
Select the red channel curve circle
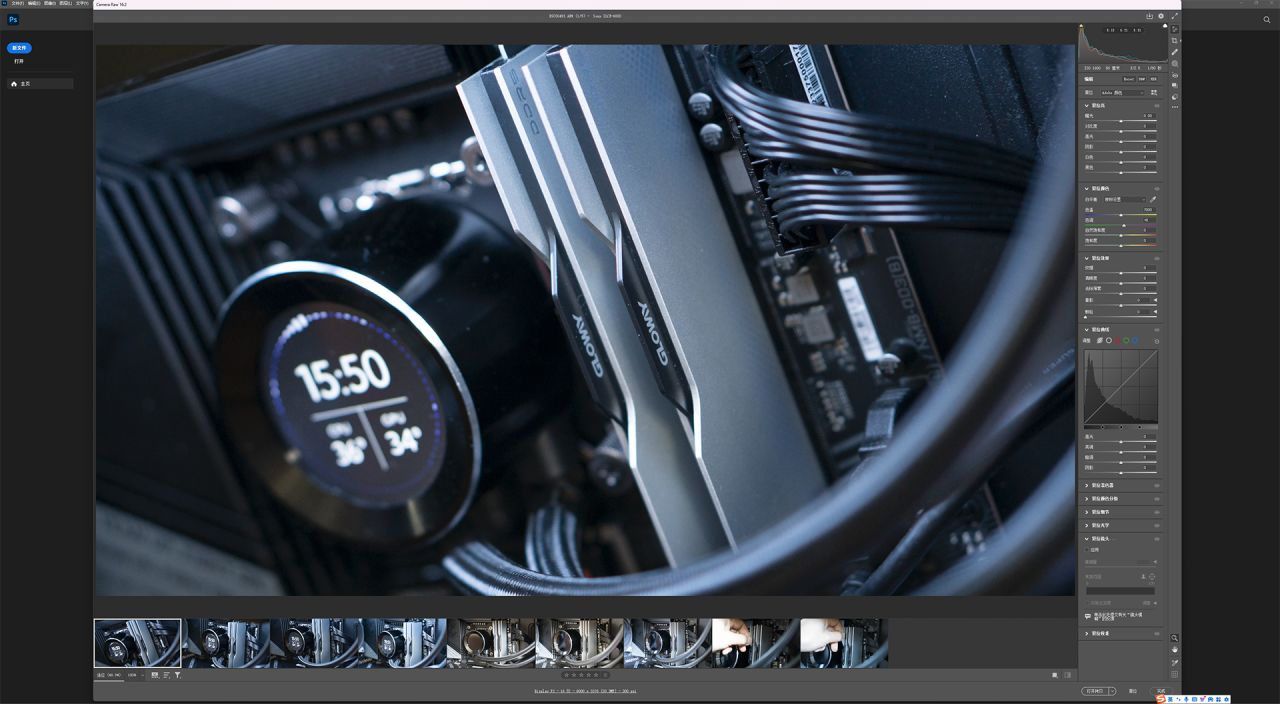tap(1117, 341)
